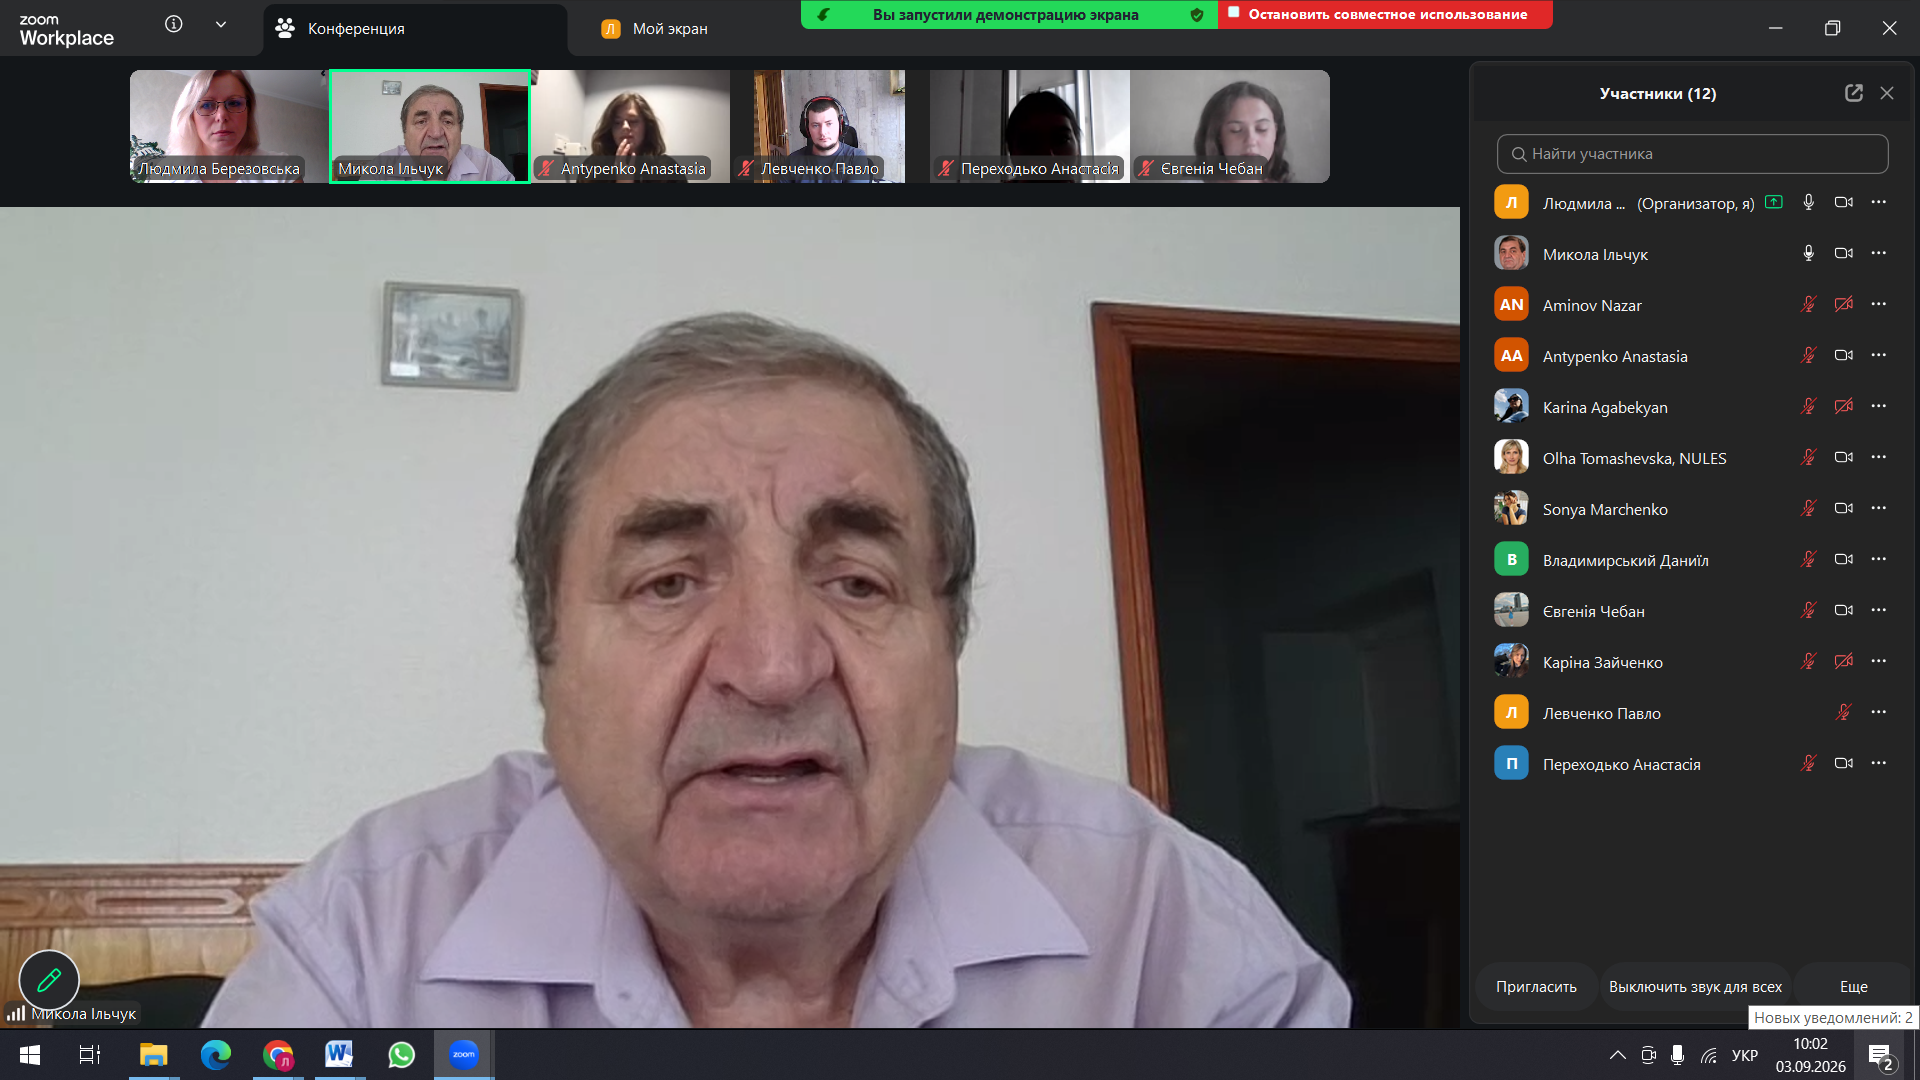Open the annotation pencil tool

coord(49,980)
